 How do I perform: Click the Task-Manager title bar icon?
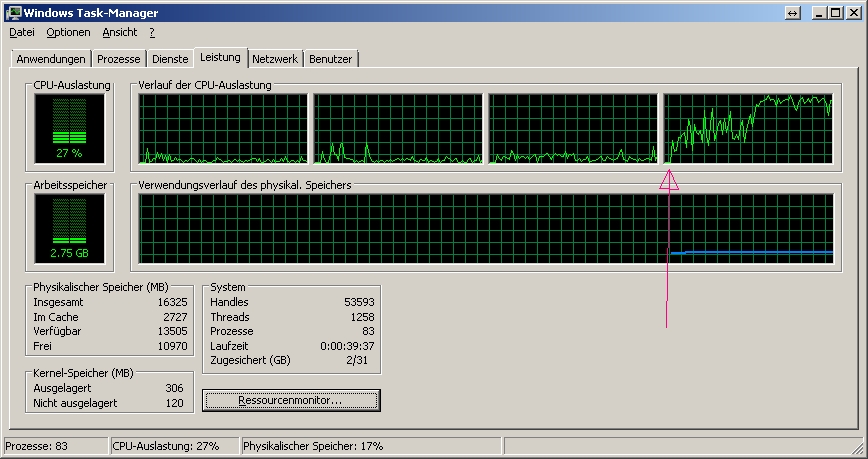click(13, 13)
